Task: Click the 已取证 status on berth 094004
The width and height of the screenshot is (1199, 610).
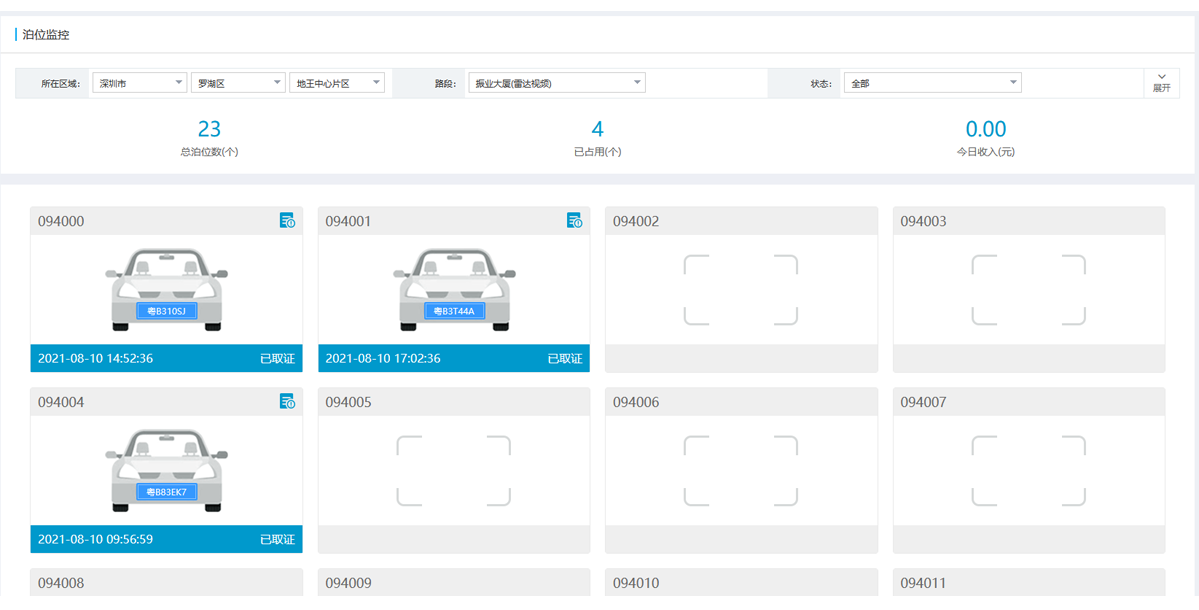Action: click(278, 539)
